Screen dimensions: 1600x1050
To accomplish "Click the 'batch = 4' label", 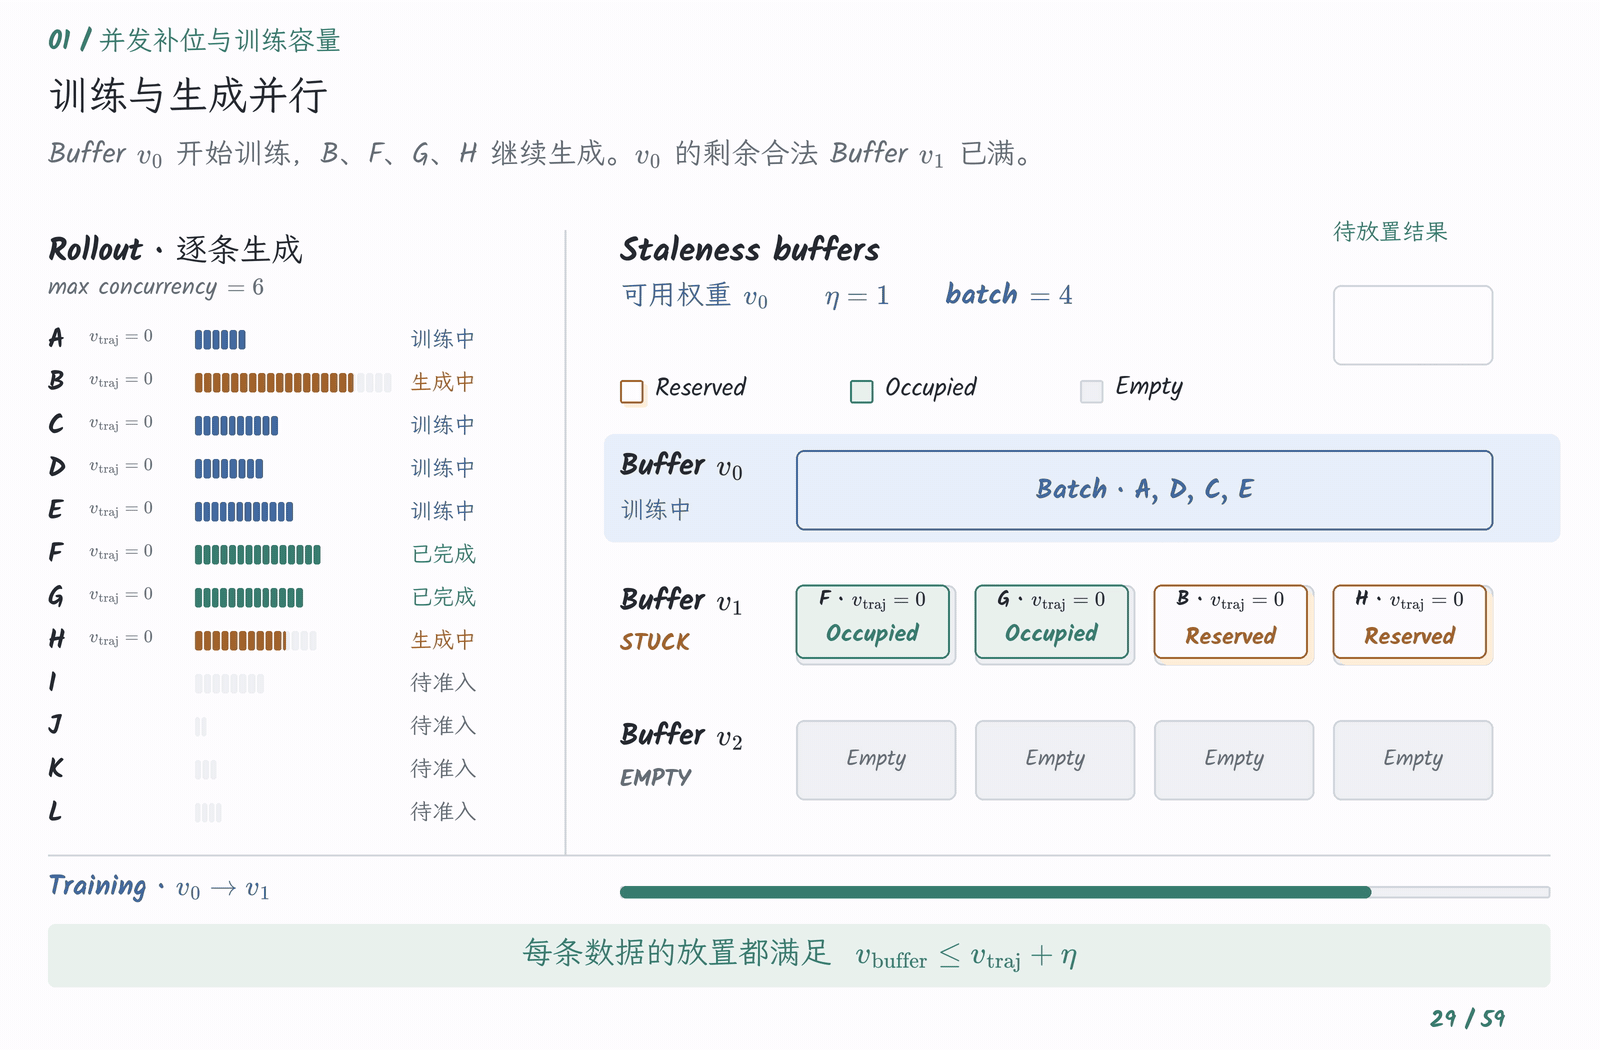I will (1009, 295).
